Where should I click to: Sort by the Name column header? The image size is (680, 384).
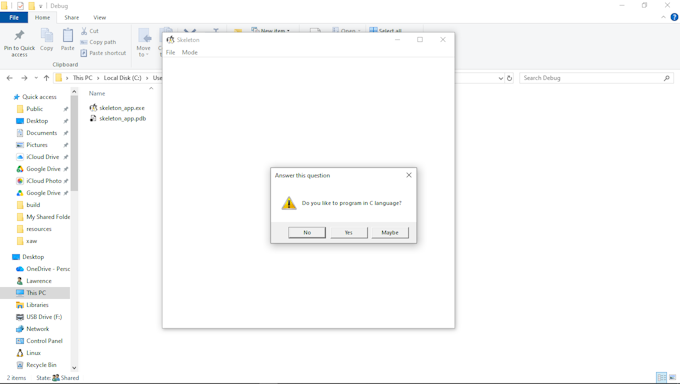pyautogui.click(x=97, y=93)
